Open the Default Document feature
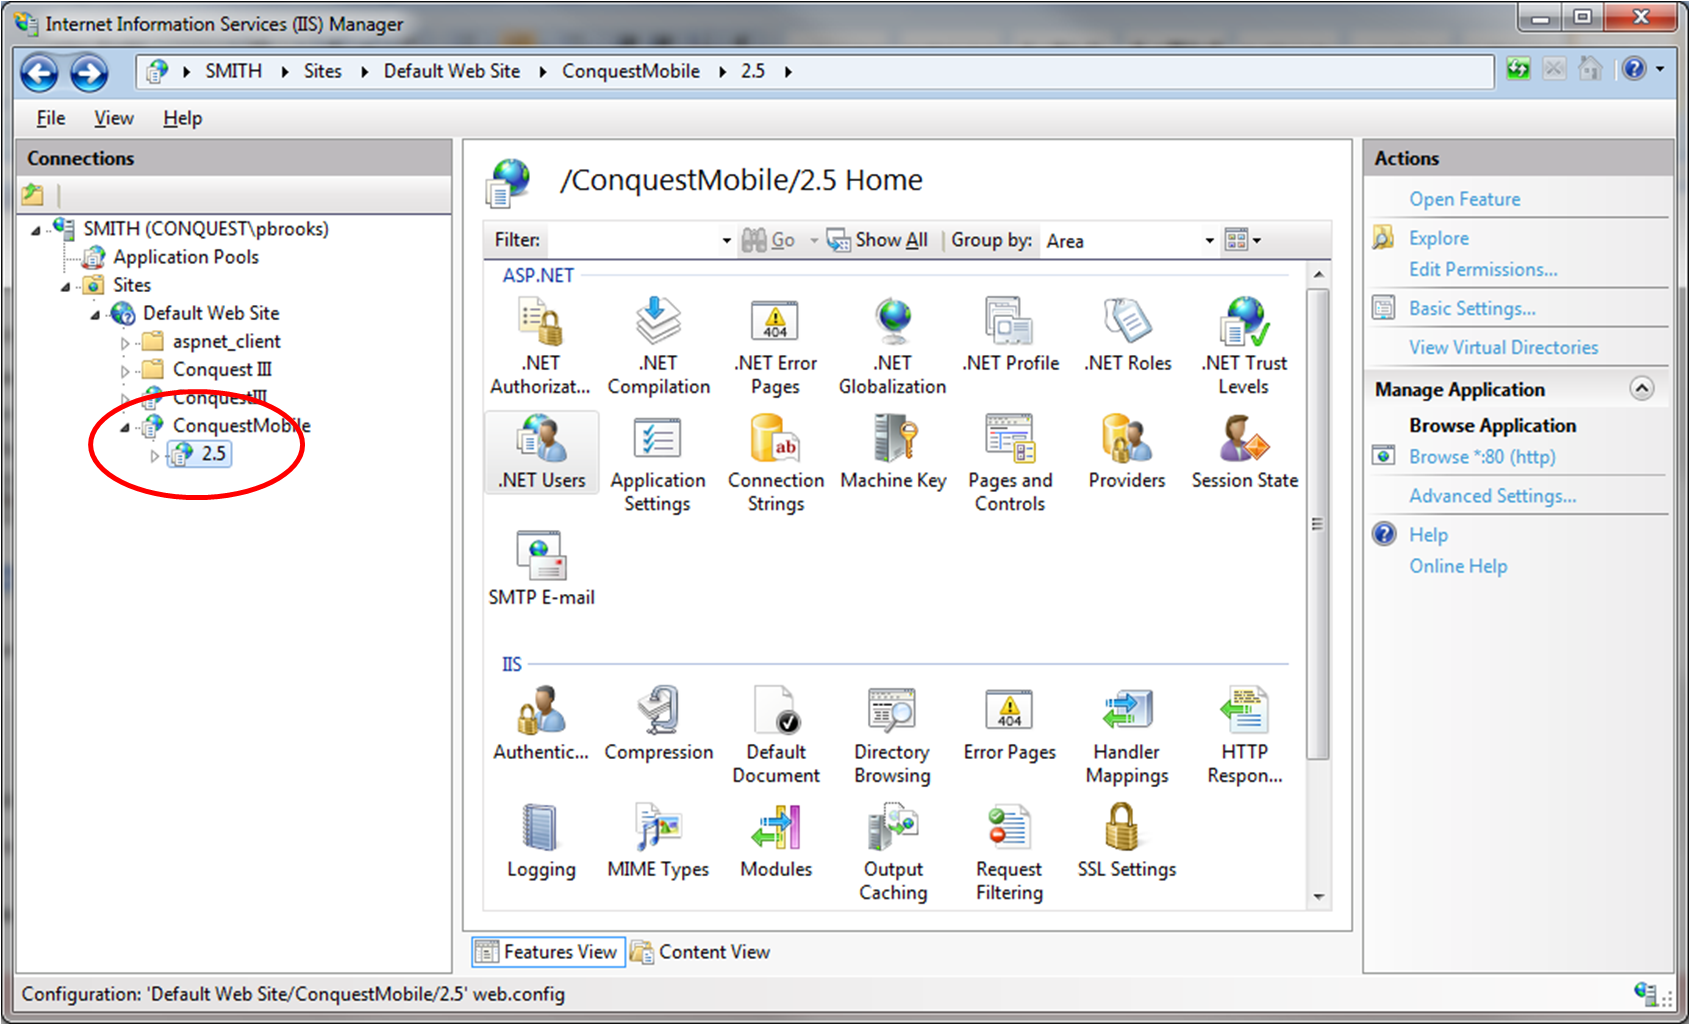 776,735
